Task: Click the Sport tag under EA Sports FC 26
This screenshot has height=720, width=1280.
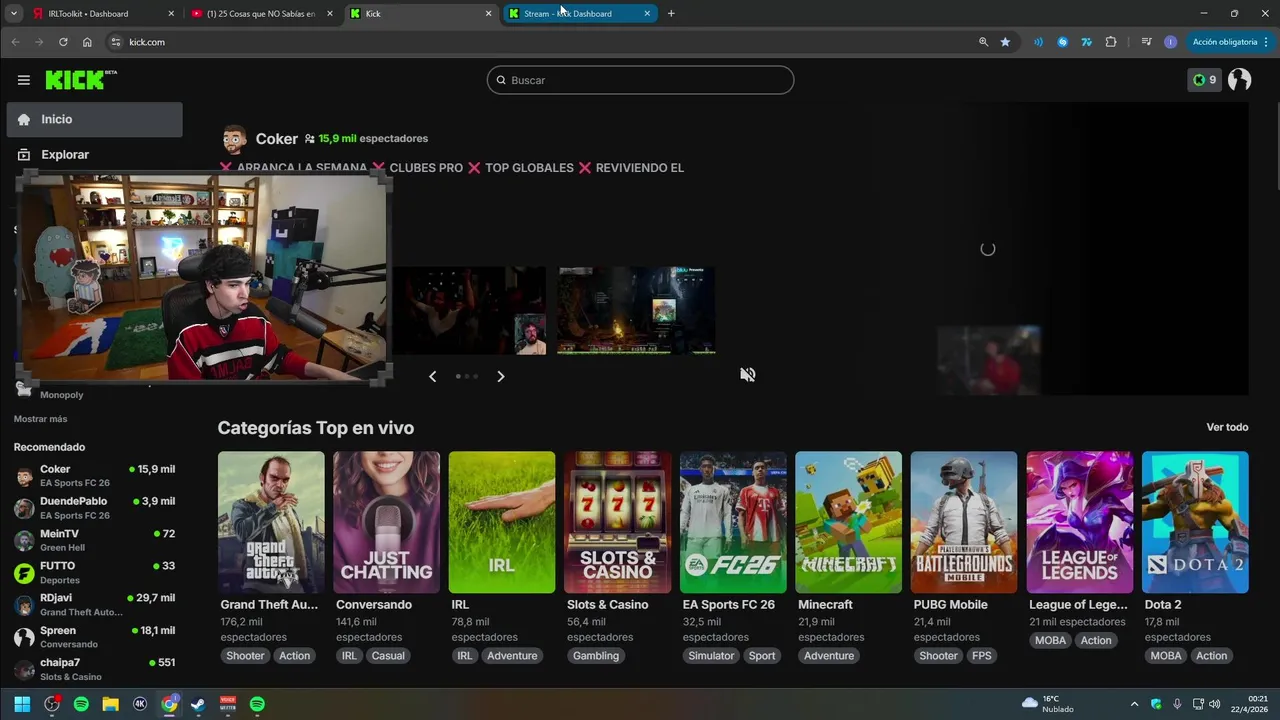Action: pos(762,656)
